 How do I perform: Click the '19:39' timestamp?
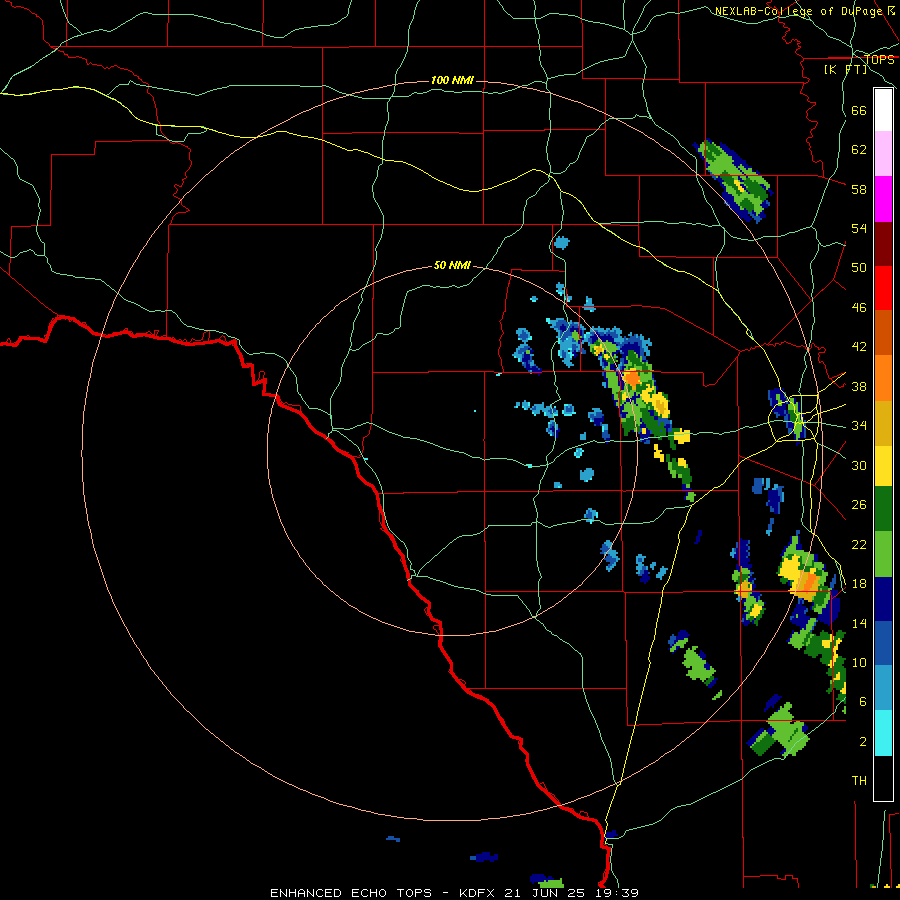click(615, 893)
